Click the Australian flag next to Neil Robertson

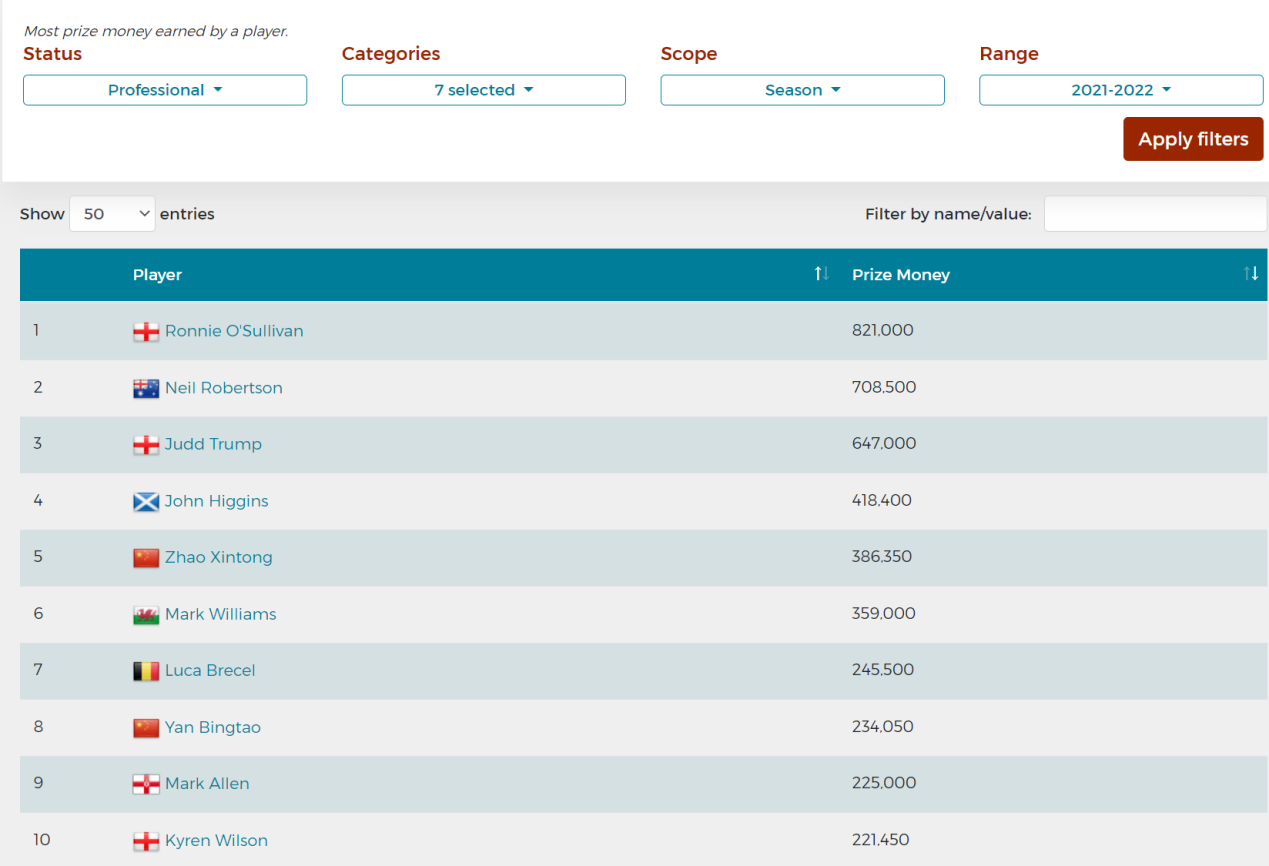tap(146, 389)
